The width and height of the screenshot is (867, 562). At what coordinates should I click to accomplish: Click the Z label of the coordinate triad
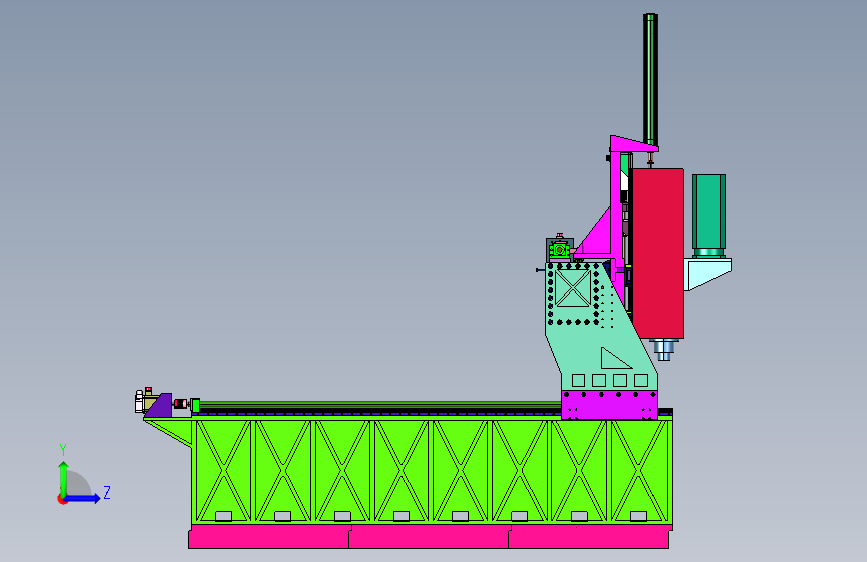click(x=107, y=492)
